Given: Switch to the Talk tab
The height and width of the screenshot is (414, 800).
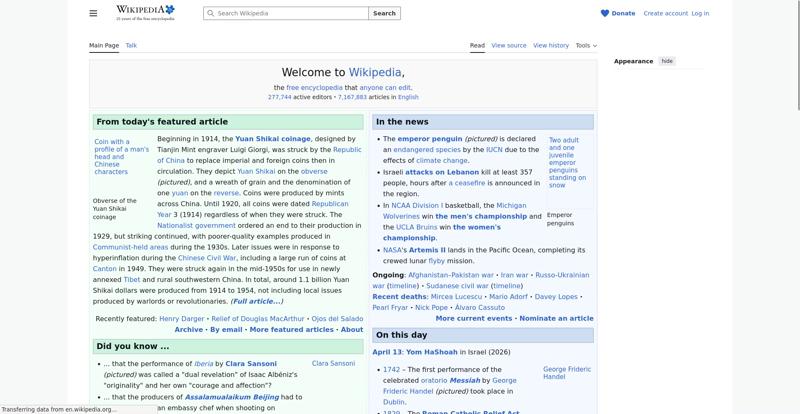Looking at the screenshot, I should pos(131,45).
